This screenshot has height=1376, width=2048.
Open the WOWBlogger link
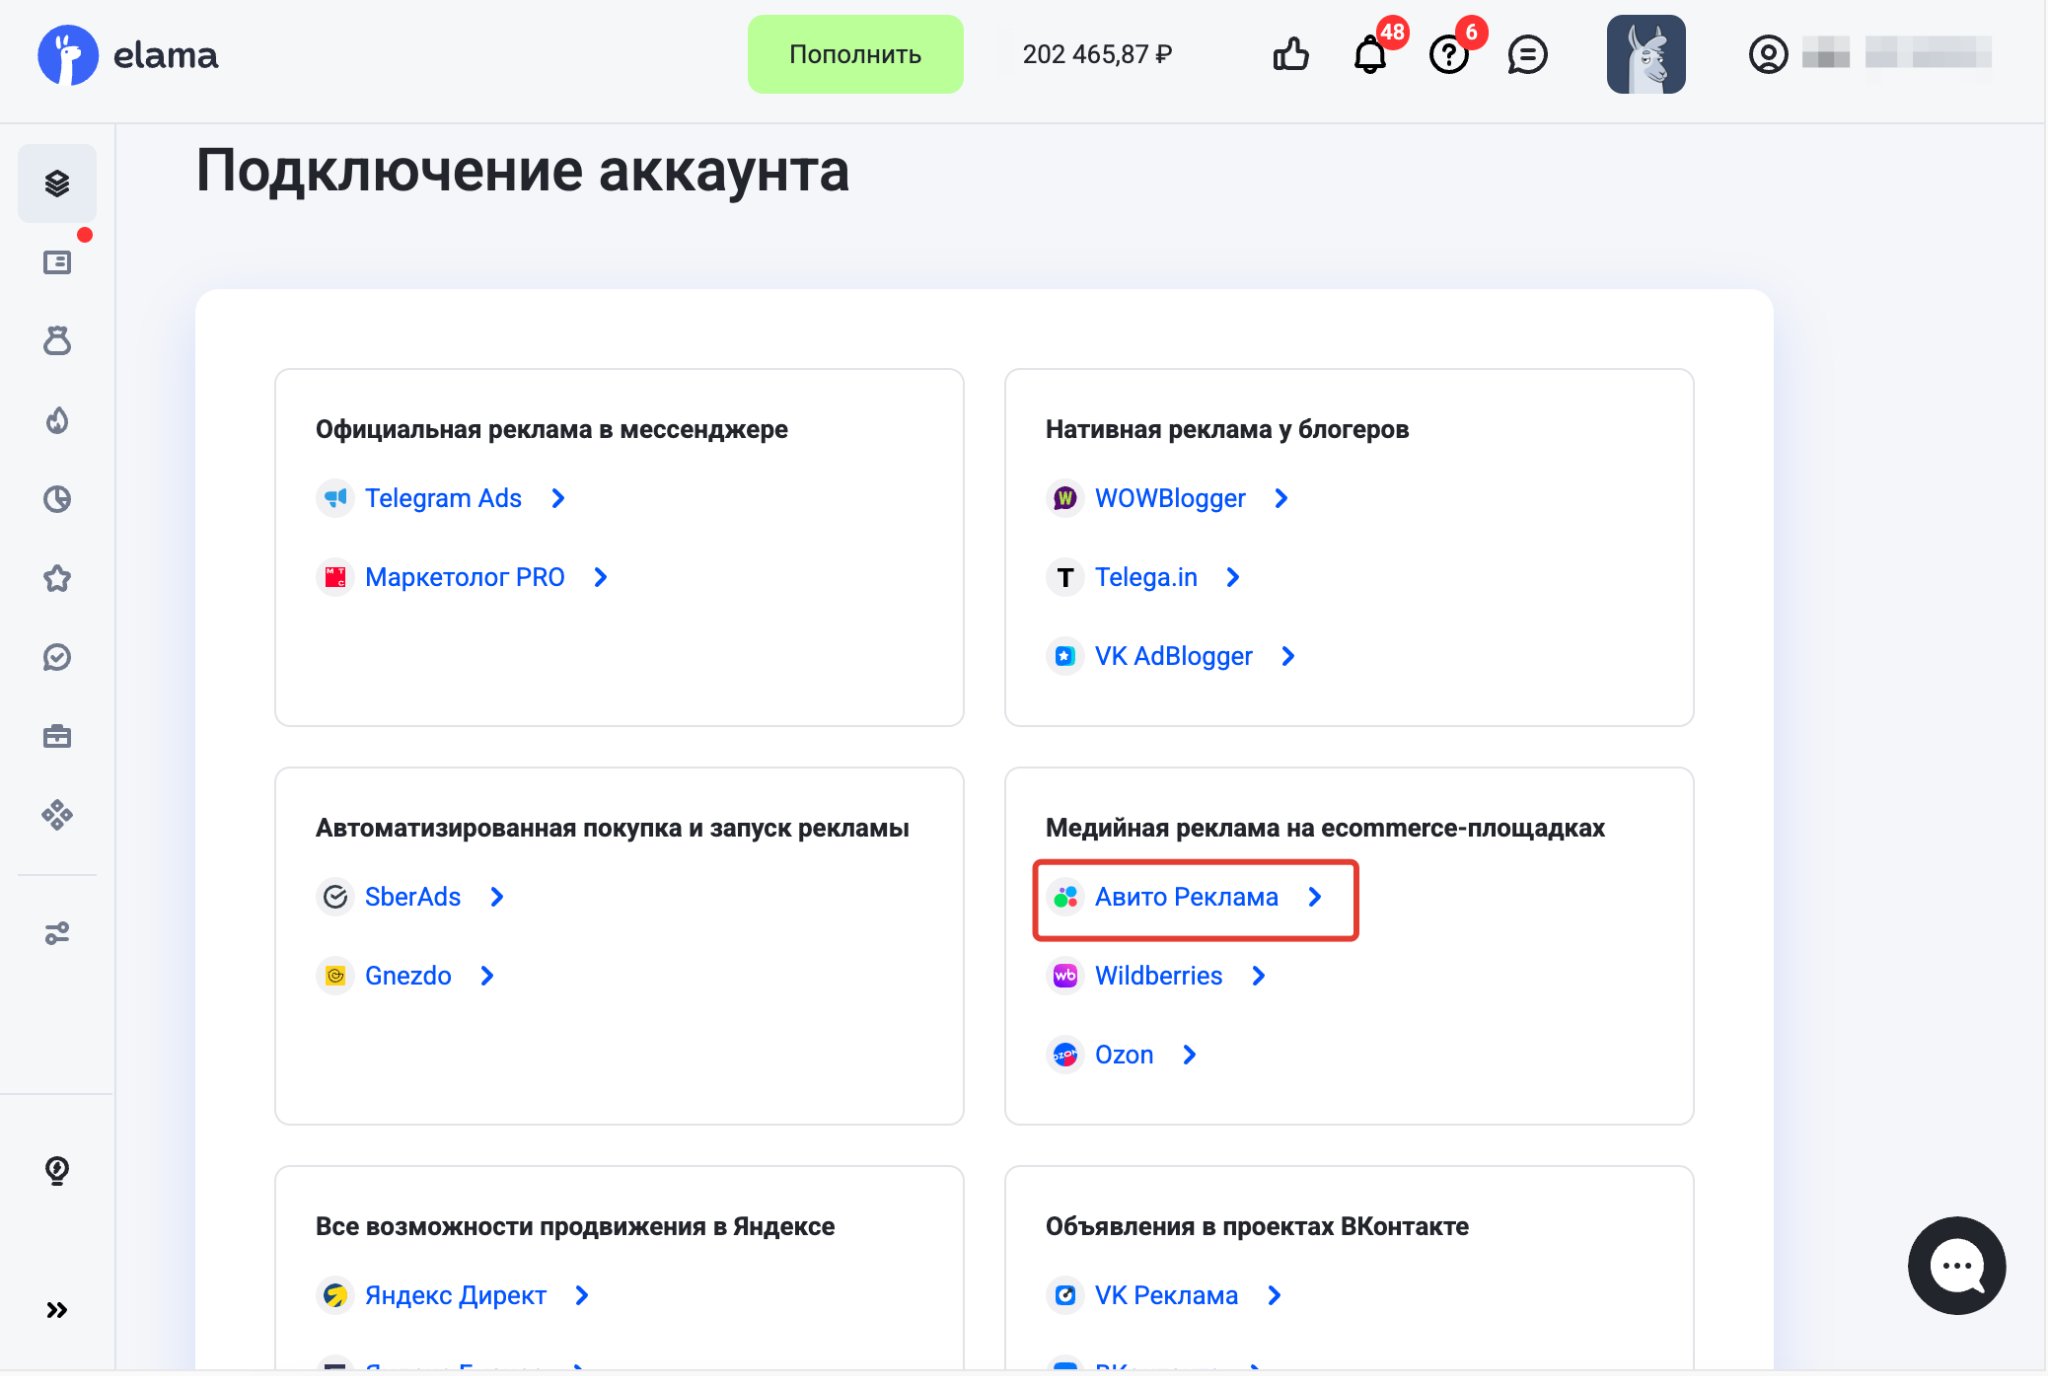click(x=1170, y=497)
